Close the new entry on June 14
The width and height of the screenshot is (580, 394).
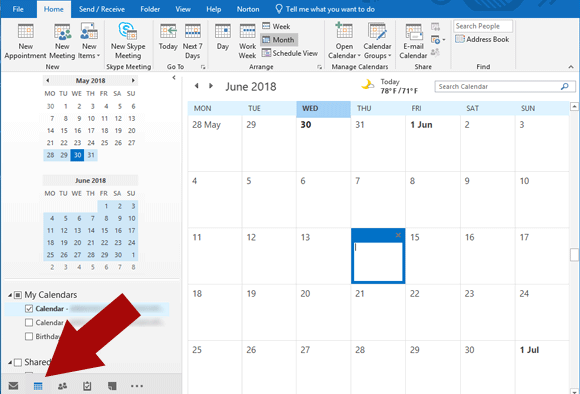click(398, 235)
